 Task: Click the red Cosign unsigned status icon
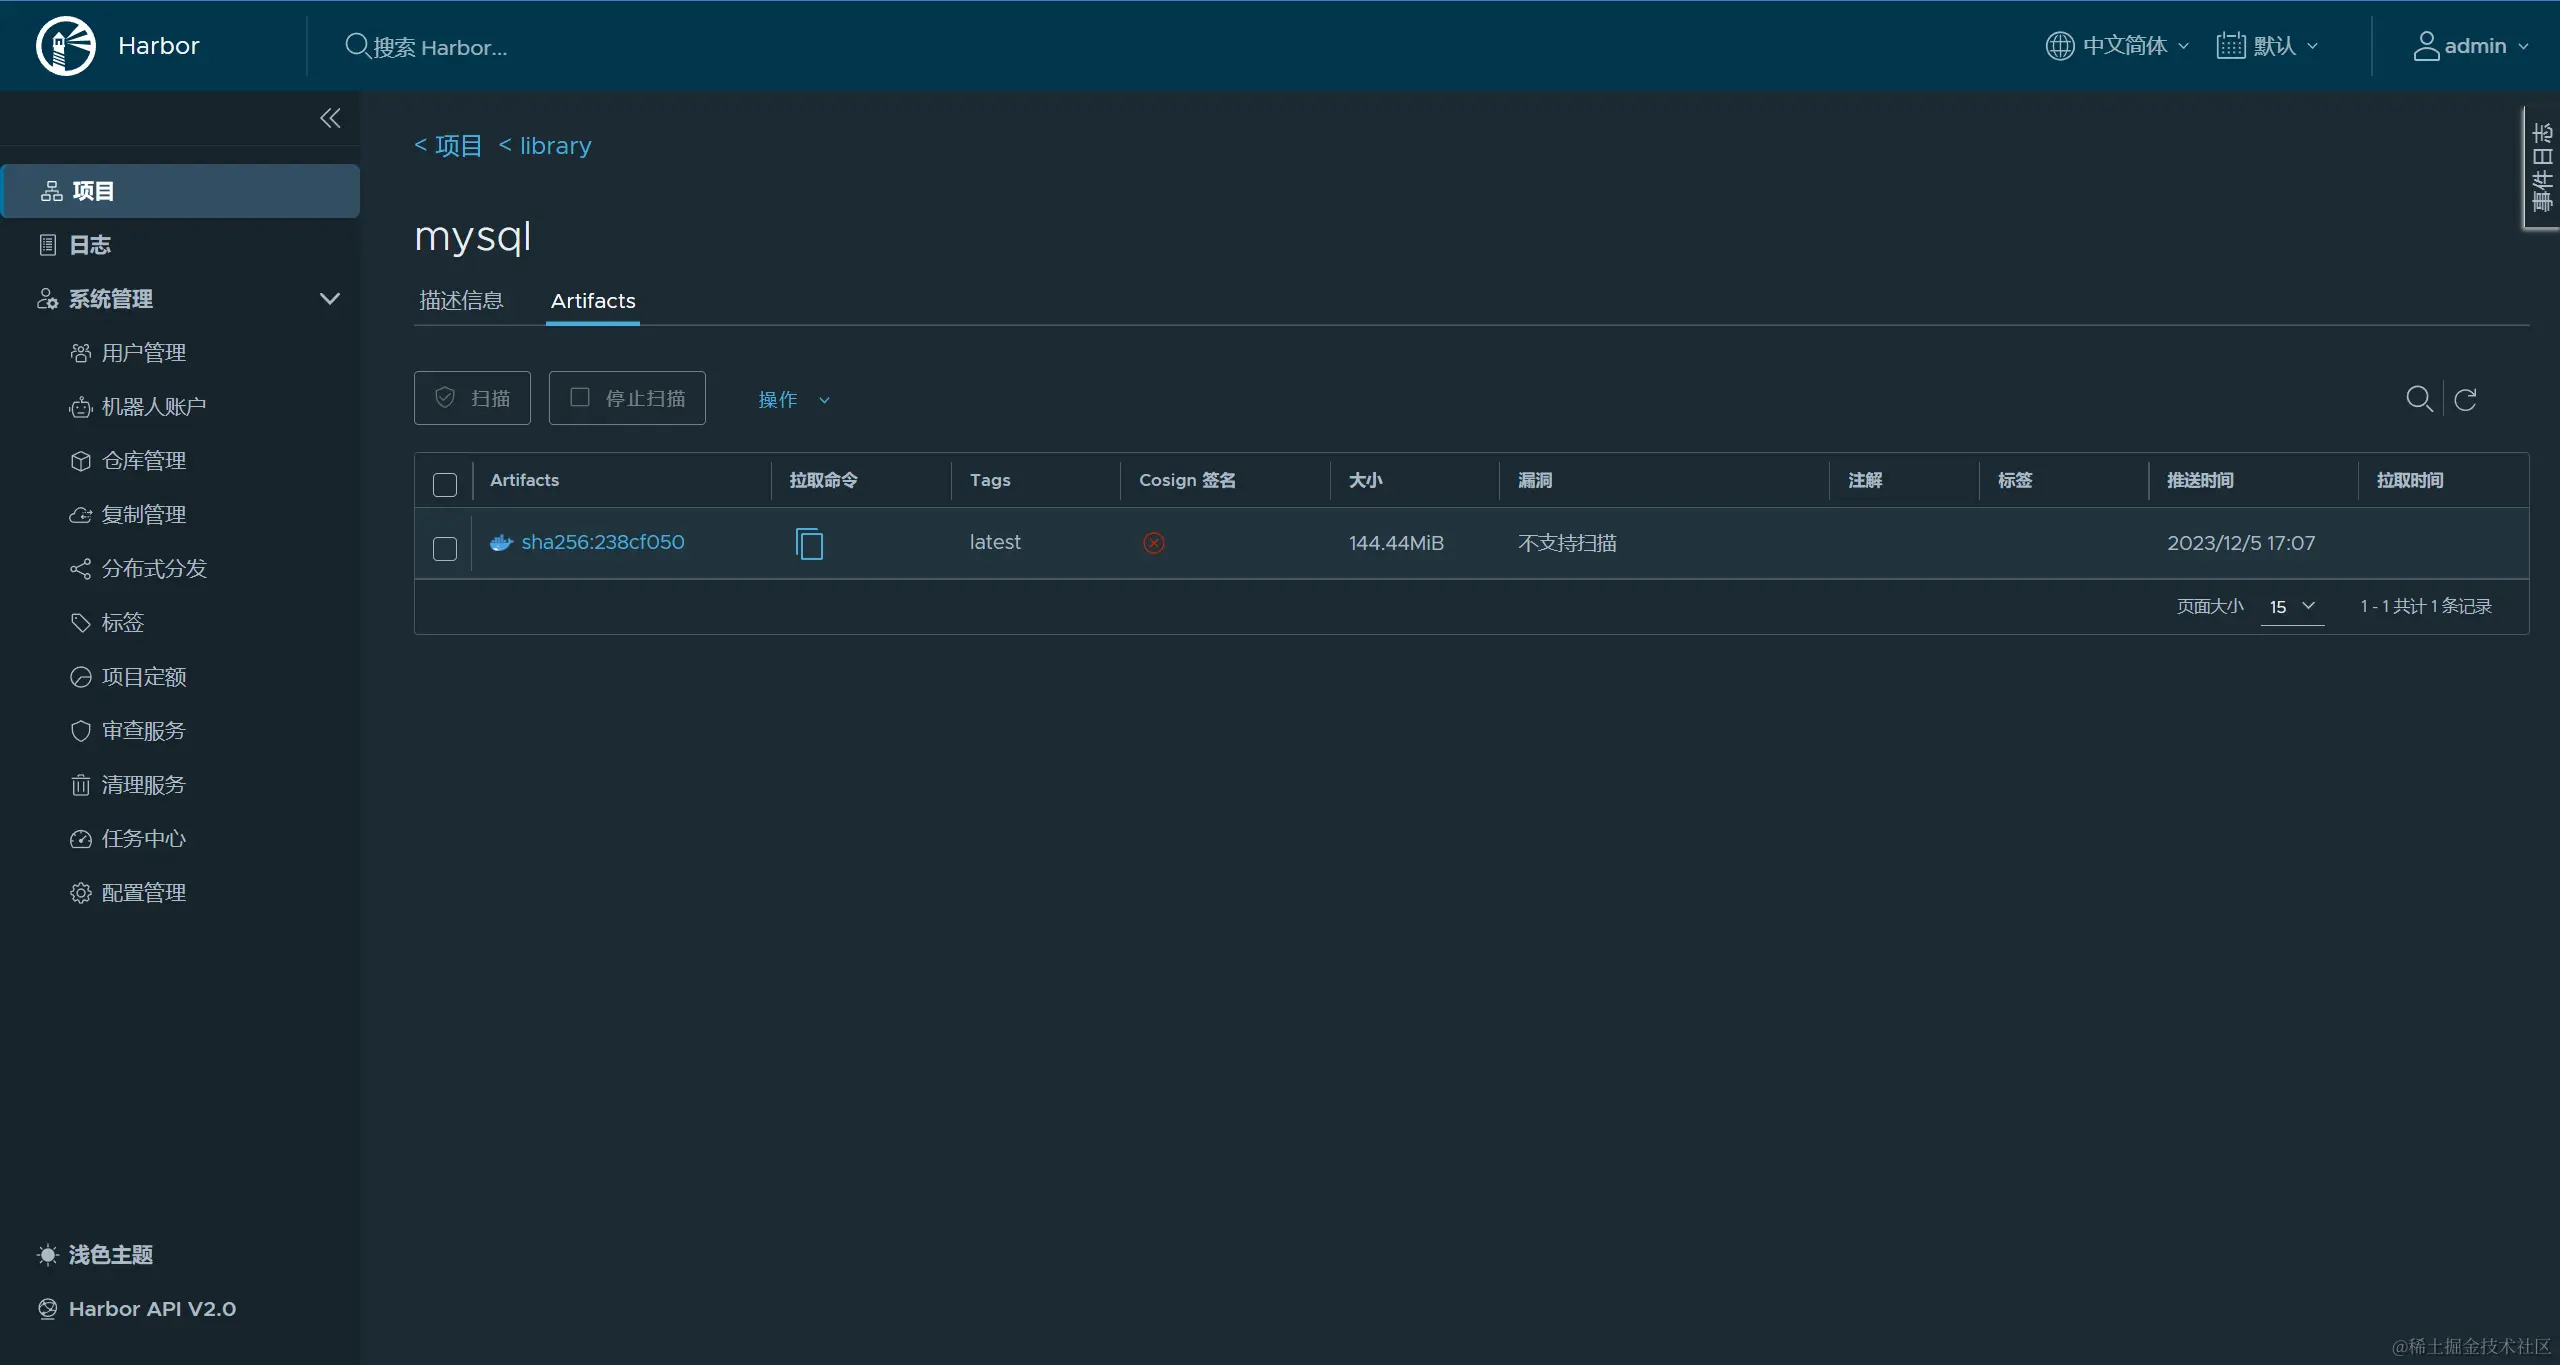[1154, 543]
